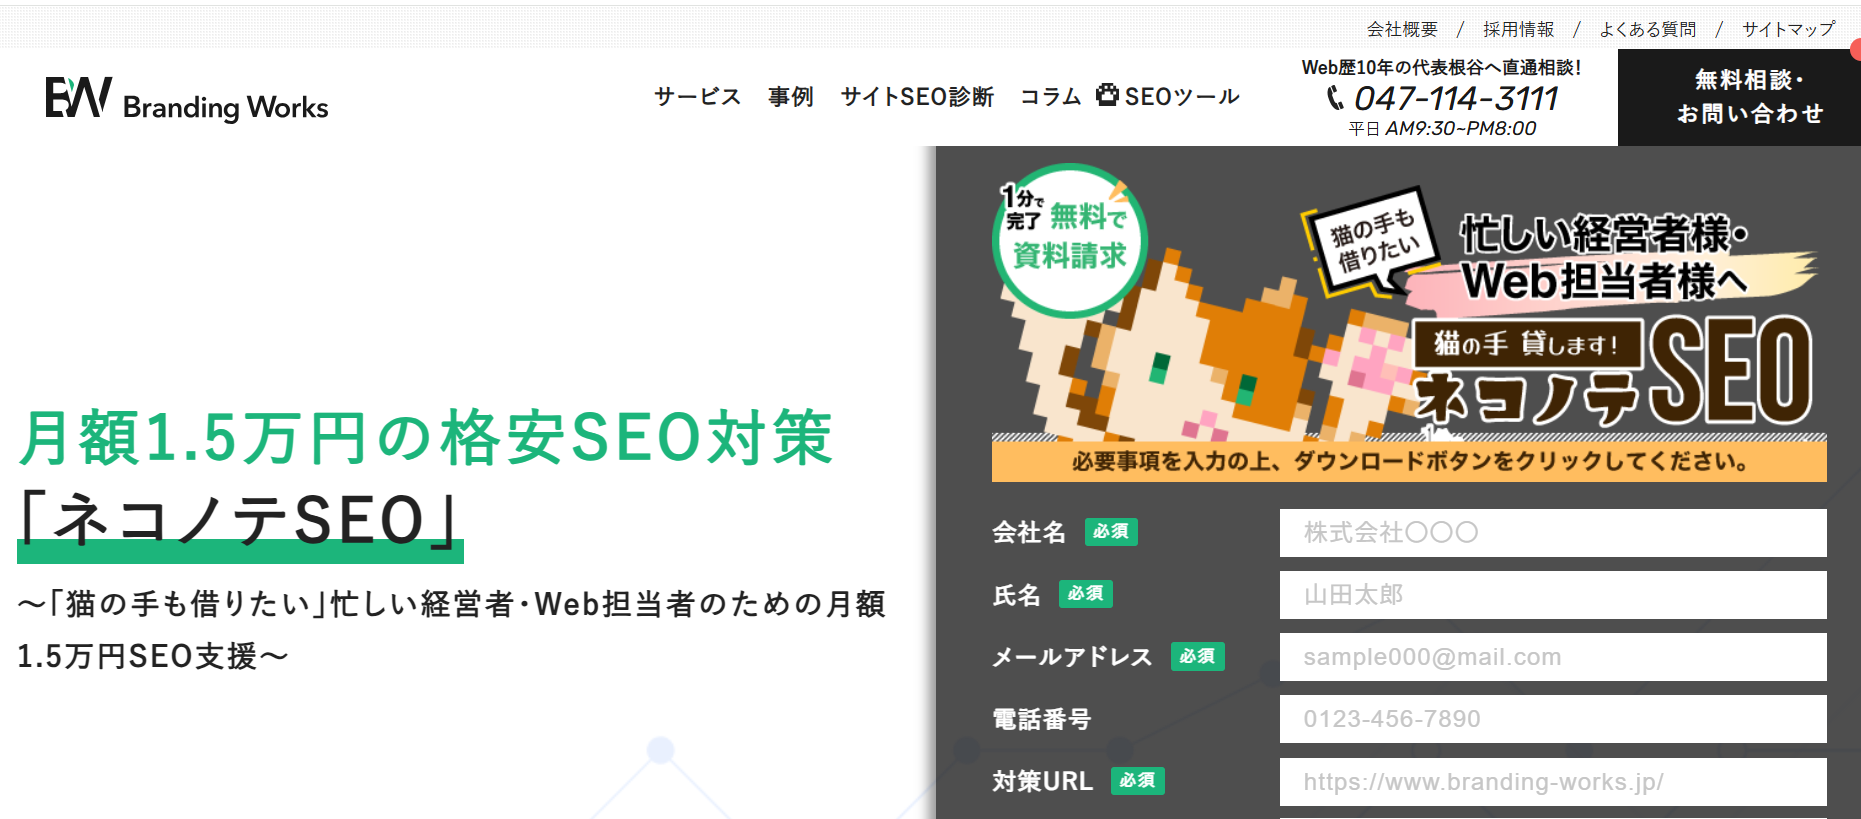Screen dimensions: 1861x819
Task: Click the 無料相談・お問い合わせ button
Action: (1739, 97)
